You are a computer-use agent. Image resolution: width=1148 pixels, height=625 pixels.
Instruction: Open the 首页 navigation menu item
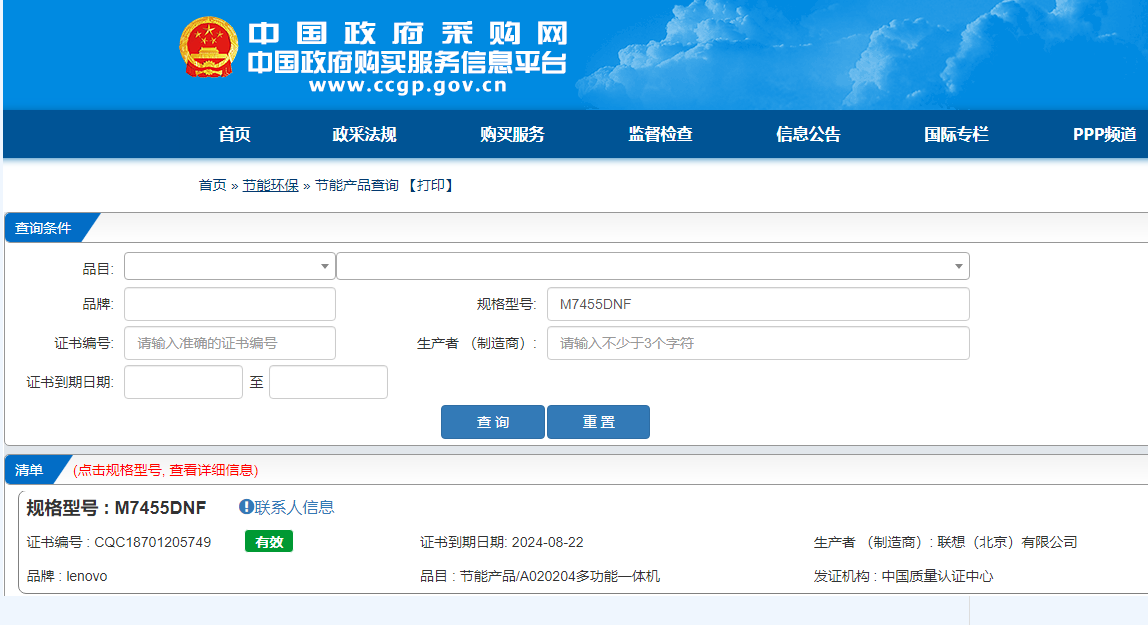pyautogui.click(x=234, y=134)
